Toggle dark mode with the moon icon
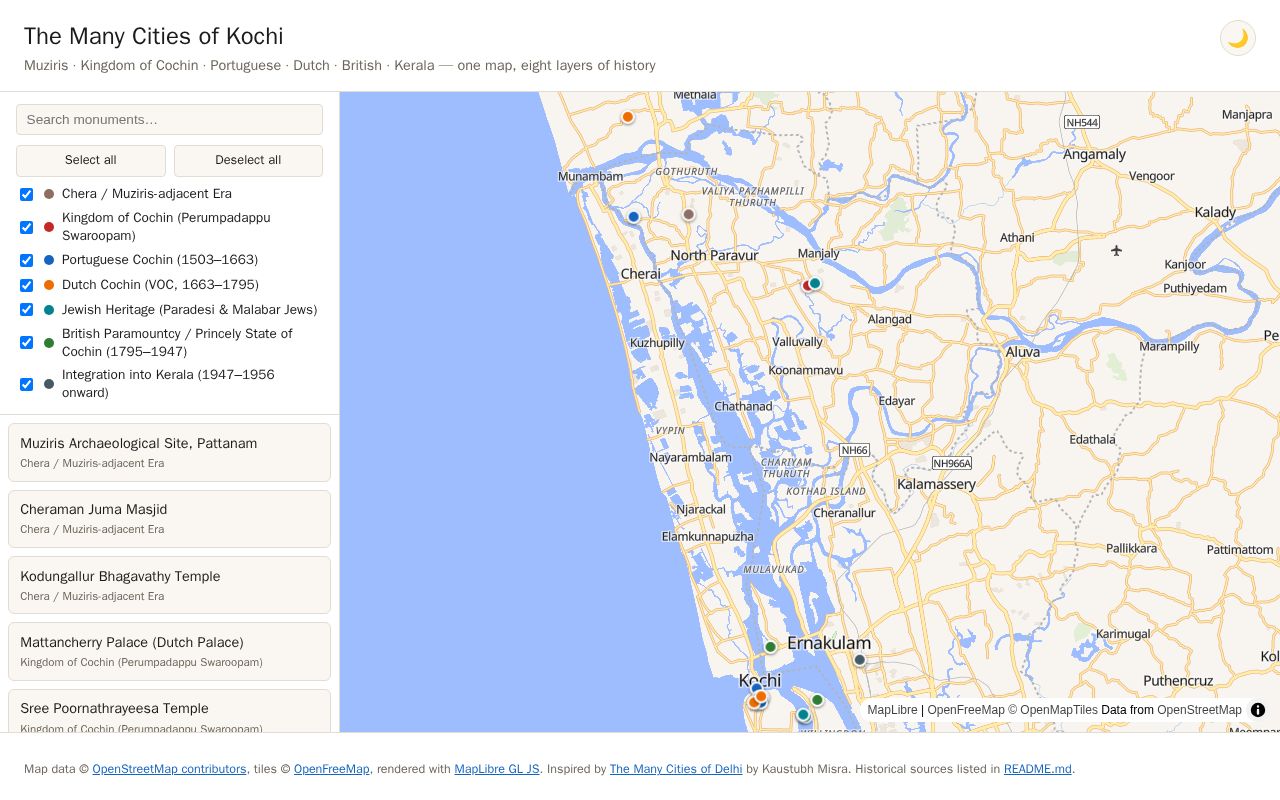1280x800 pixels. pyautogui.click(x=1238, y=38)
